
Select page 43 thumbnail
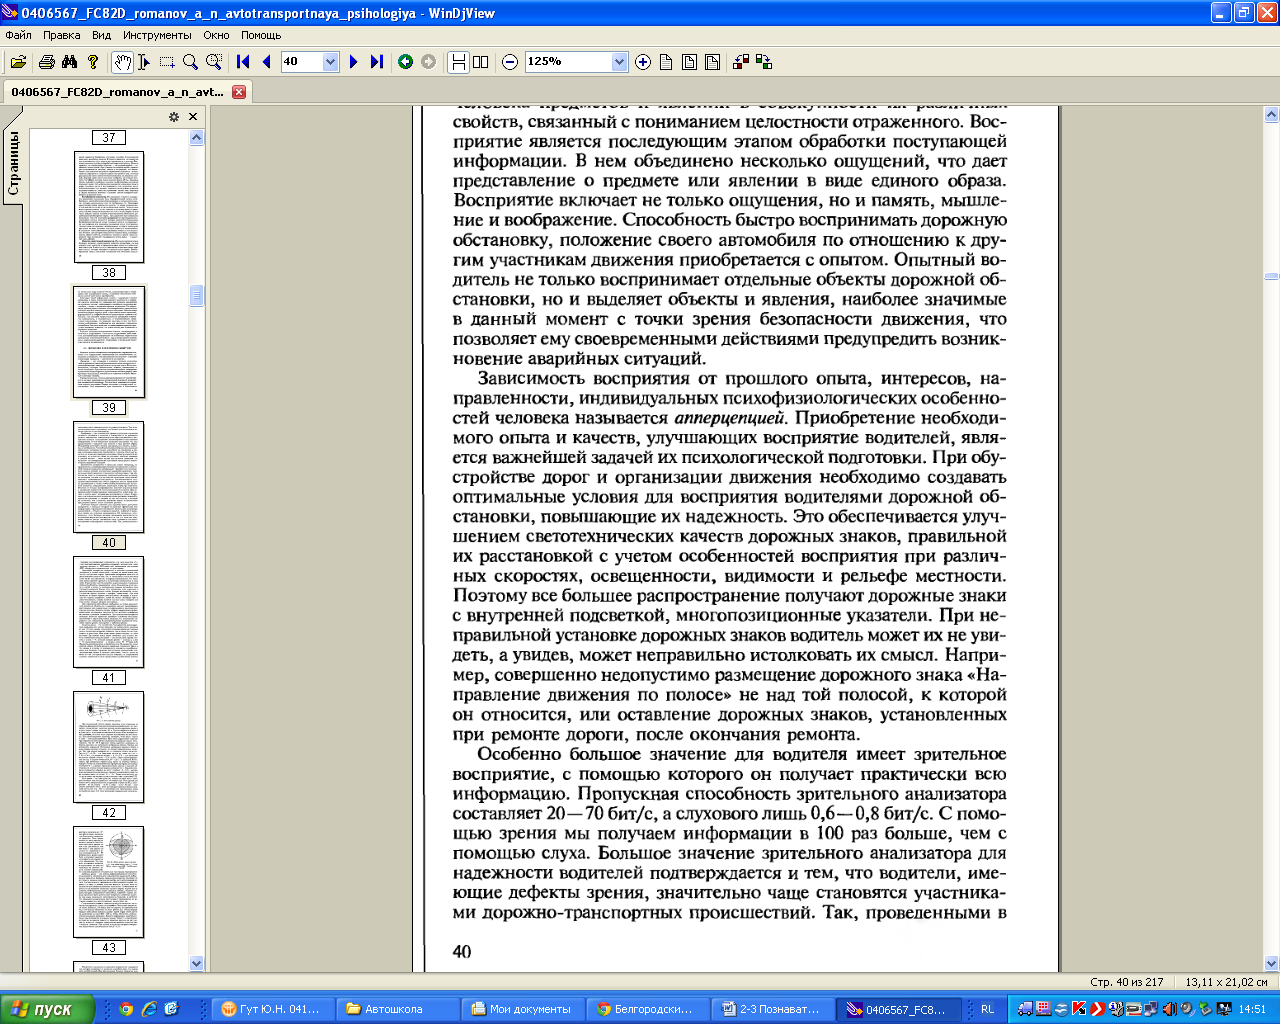tap(109, 882)
